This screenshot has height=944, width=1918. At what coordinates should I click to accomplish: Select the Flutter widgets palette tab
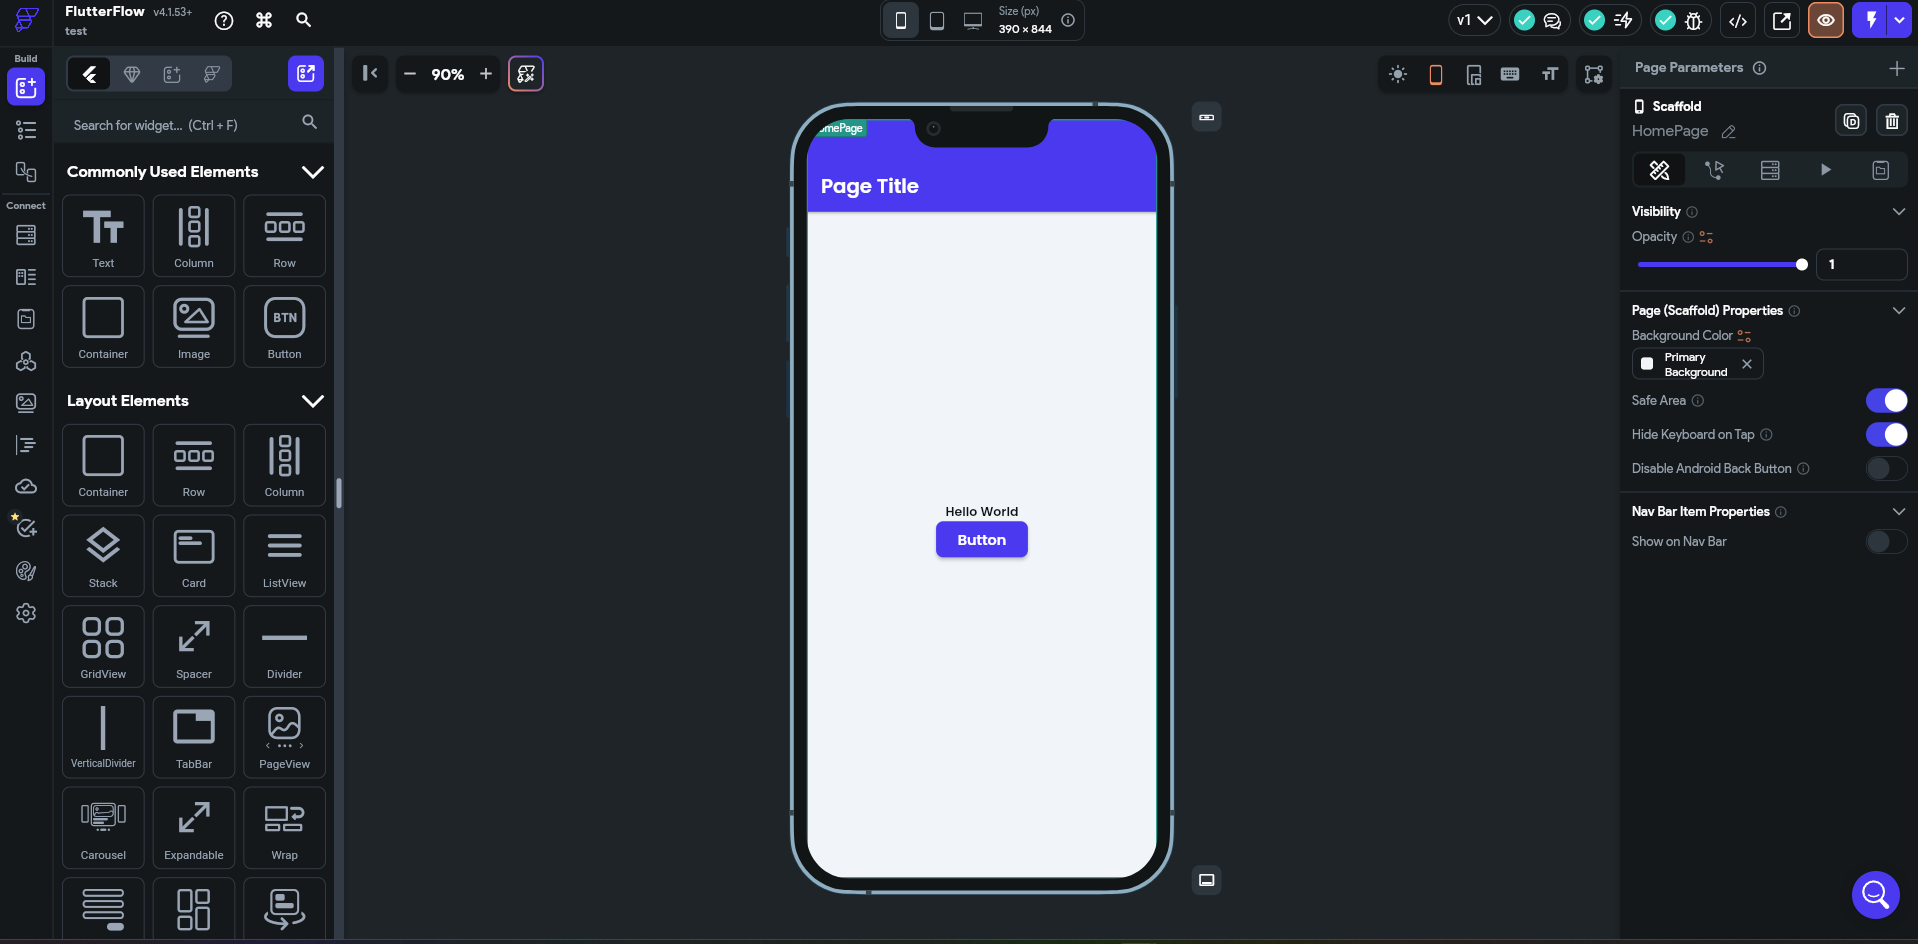click(89, 74)
